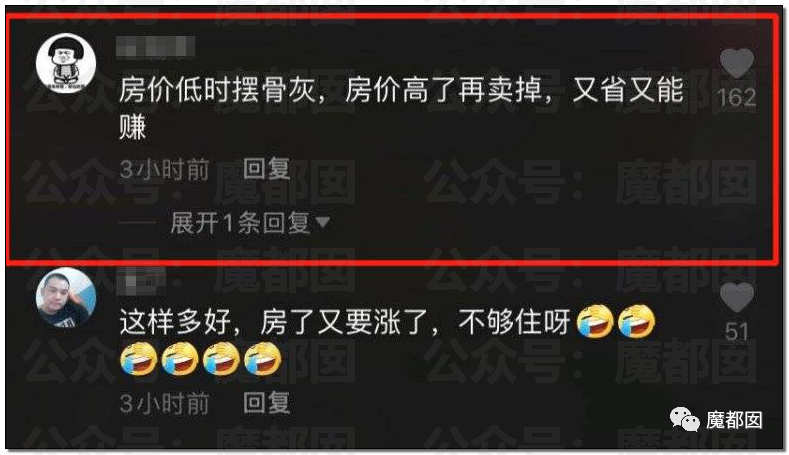Viewport: 789px width, 455px height.
Task: Reply to the 房价低时摆骨灰 comment
Action: pyautogui.click(x=267, y=168)
